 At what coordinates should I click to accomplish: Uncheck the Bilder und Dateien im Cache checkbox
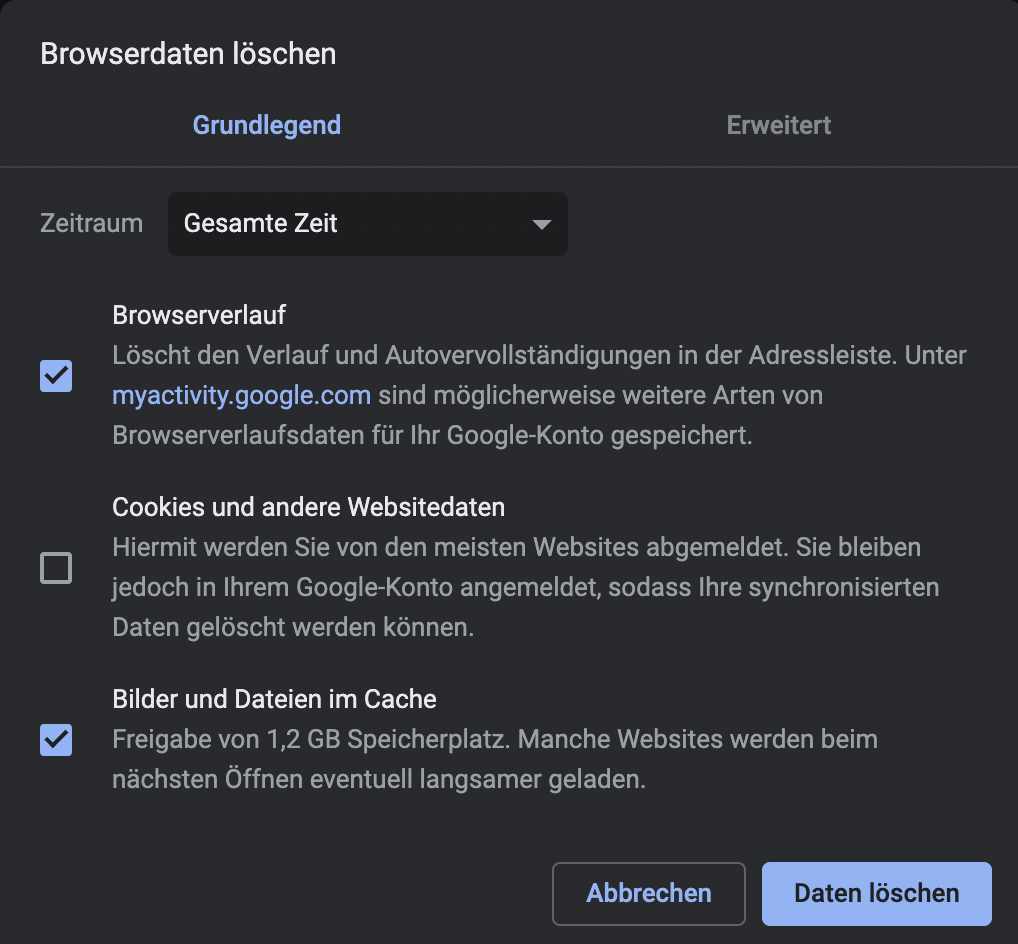[x=56, y=740]
